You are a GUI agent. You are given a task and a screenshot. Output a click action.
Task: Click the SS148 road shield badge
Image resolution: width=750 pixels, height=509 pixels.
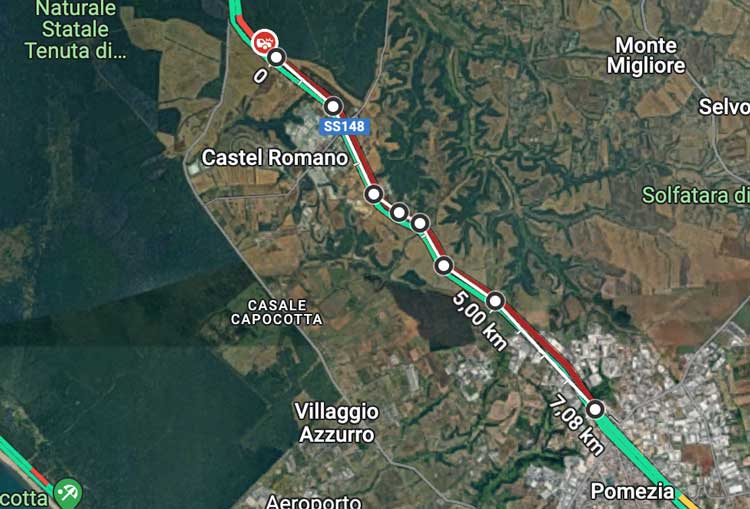pyautogui.click(x=344, y=126)
